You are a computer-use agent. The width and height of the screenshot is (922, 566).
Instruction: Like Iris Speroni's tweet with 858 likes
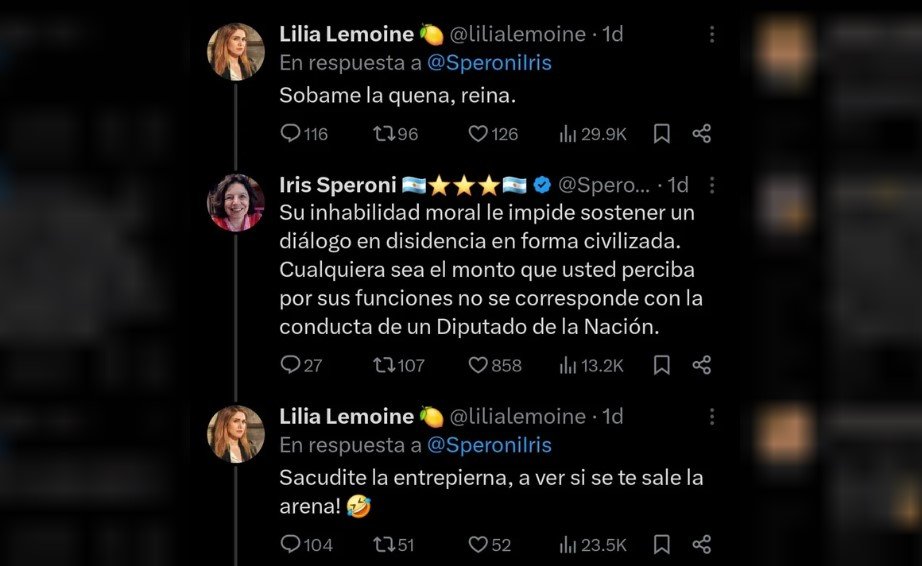478,365
